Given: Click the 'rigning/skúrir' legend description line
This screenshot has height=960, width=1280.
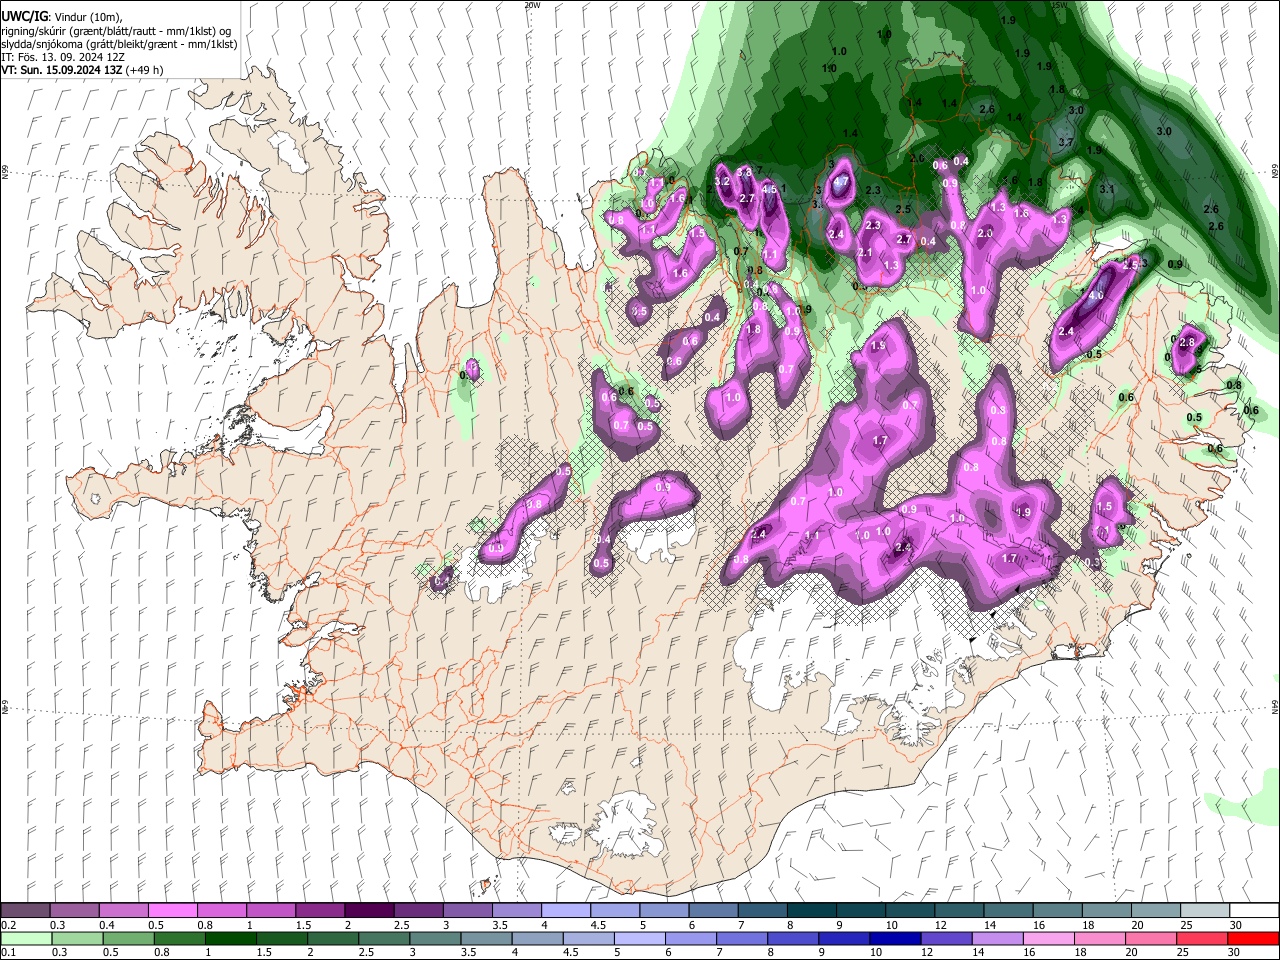Looking at the screenshot, I should [117, 31].
